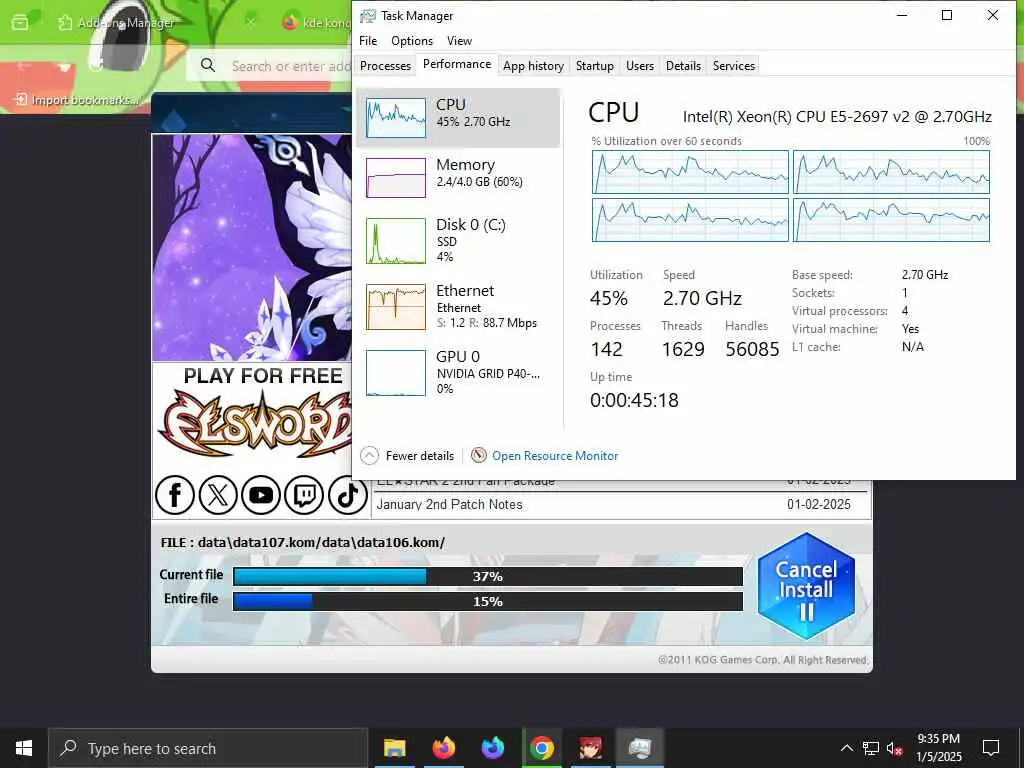Click the Task Manager title bar icon
This screenshot has width=1024, height=768.
tap(368, 16)
